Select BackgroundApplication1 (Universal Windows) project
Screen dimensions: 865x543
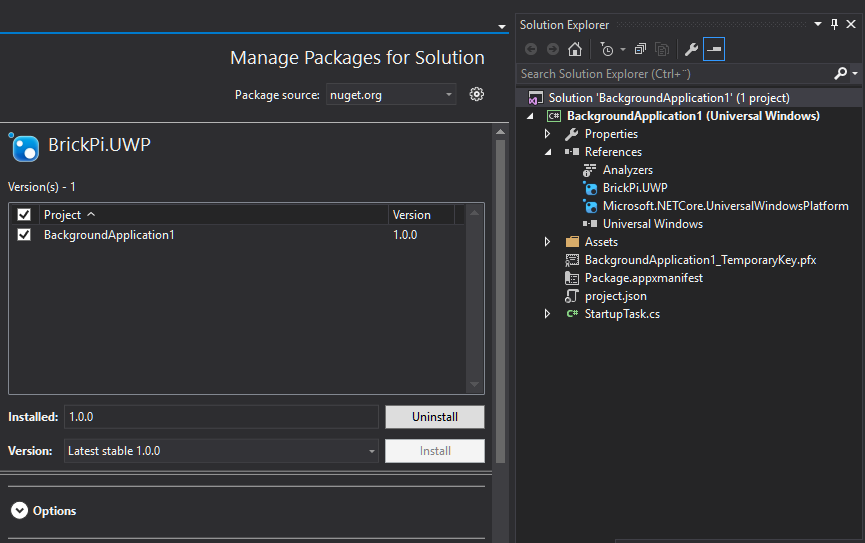(693, 116)
